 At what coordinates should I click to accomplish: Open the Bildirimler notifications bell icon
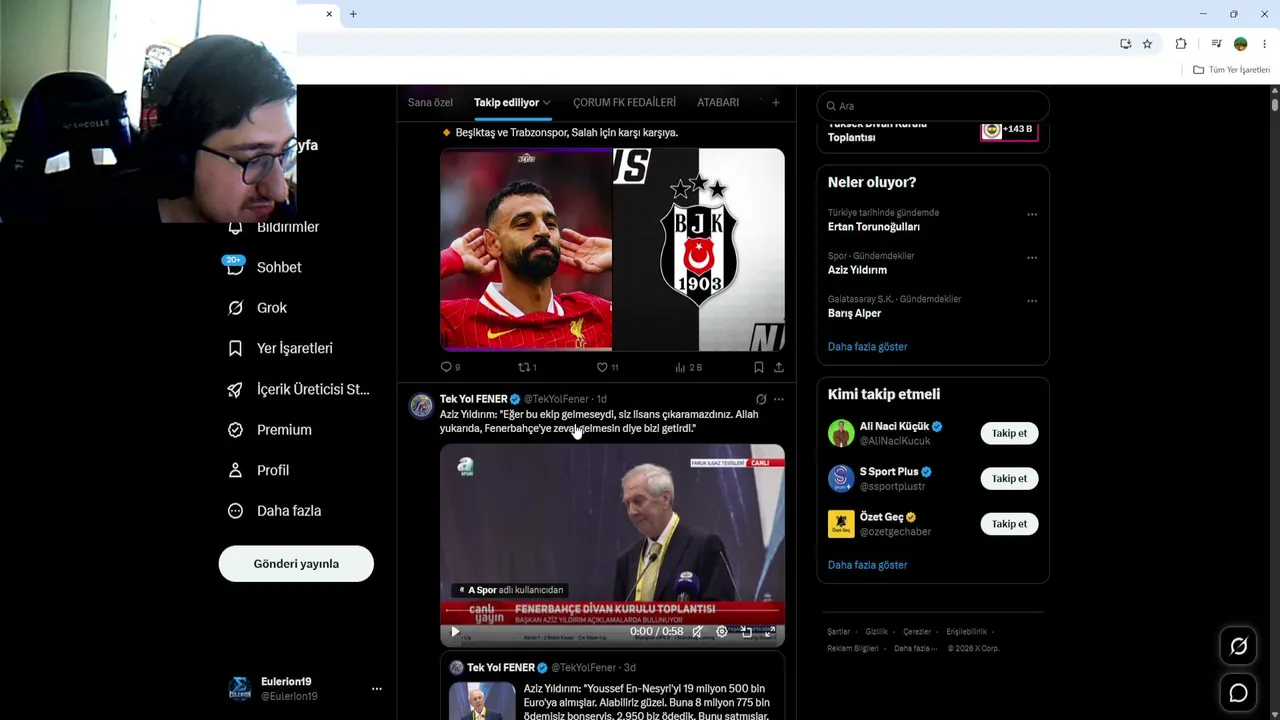point(235,227)
